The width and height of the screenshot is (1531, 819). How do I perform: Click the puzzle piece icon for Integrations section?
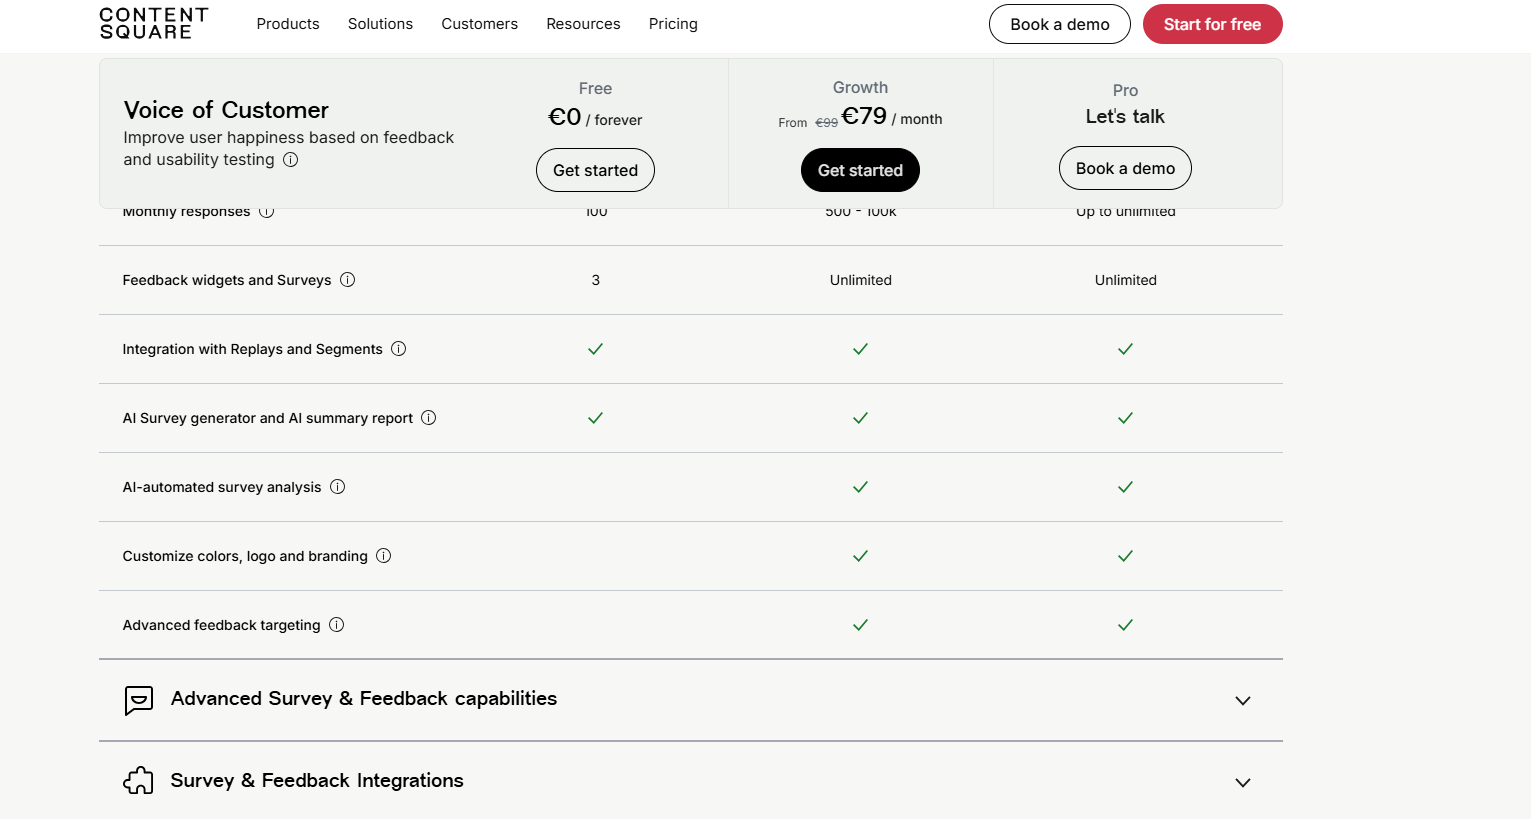139,781
